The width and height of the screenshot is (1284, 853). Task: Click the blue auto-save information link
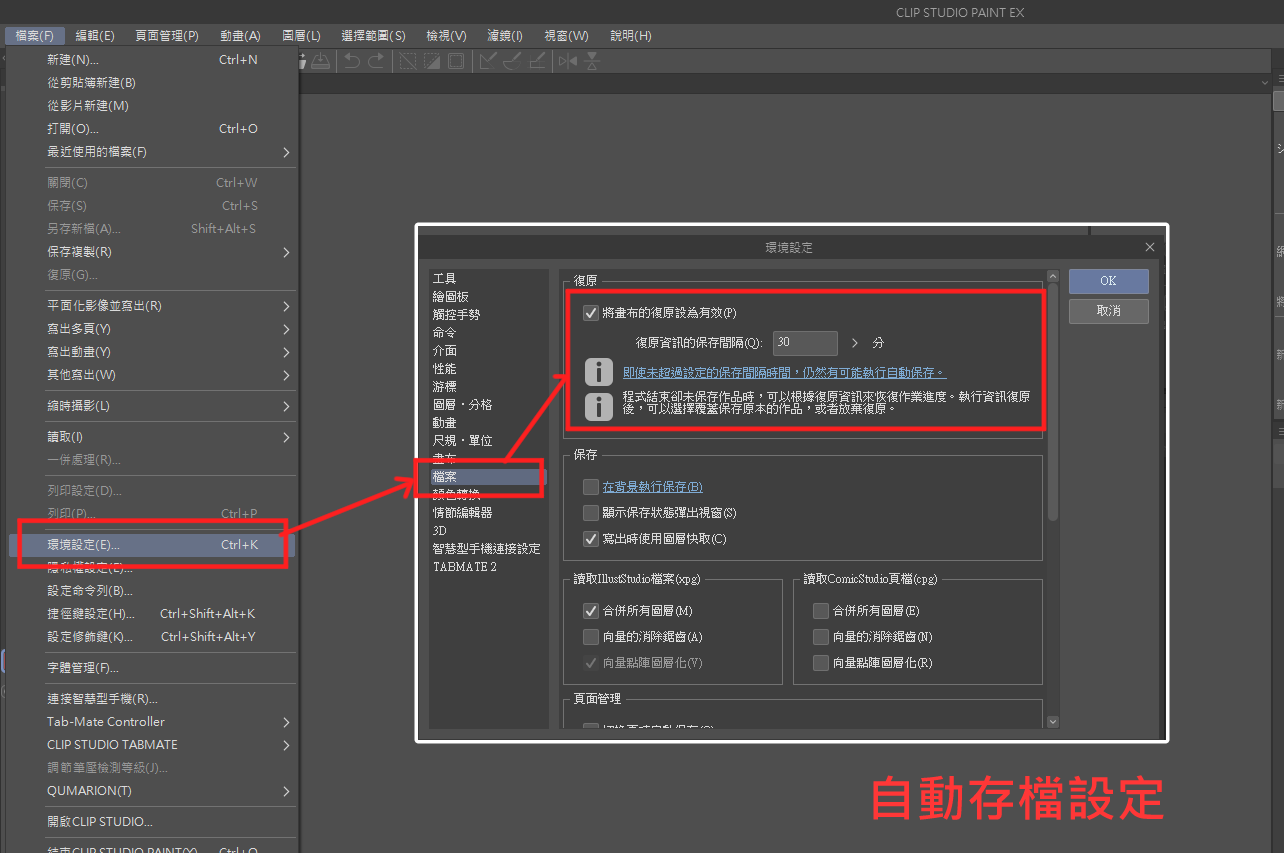tap(784, 372)
